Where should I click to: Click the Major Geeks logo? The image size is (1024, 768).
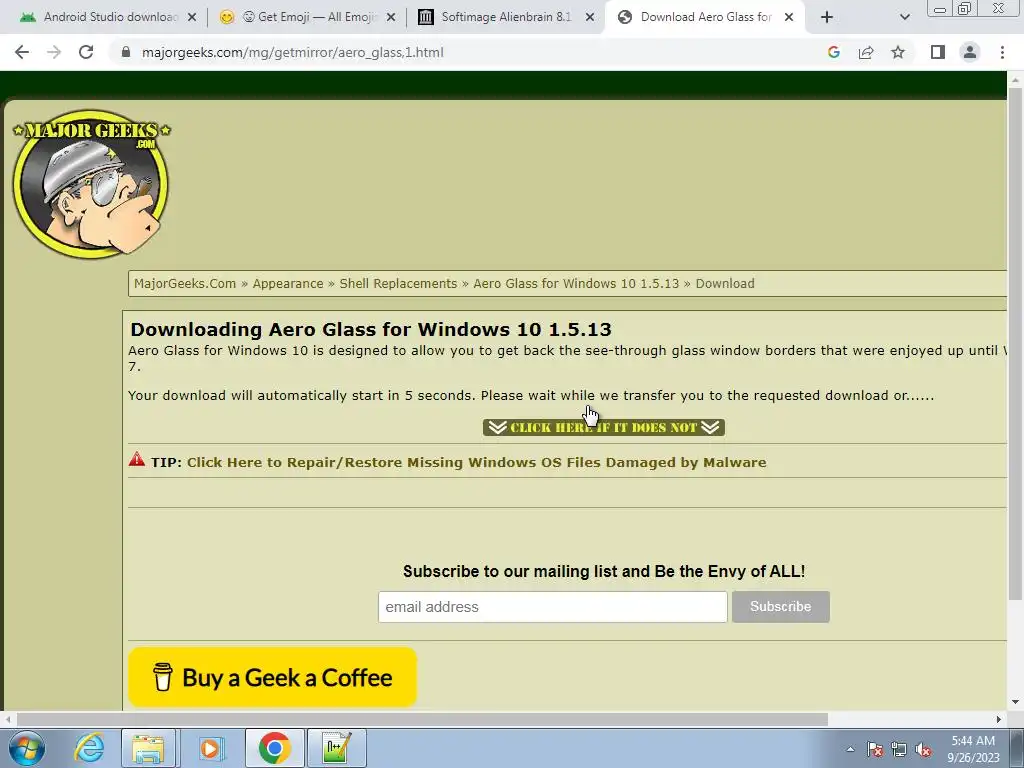[x=91, y=184]
